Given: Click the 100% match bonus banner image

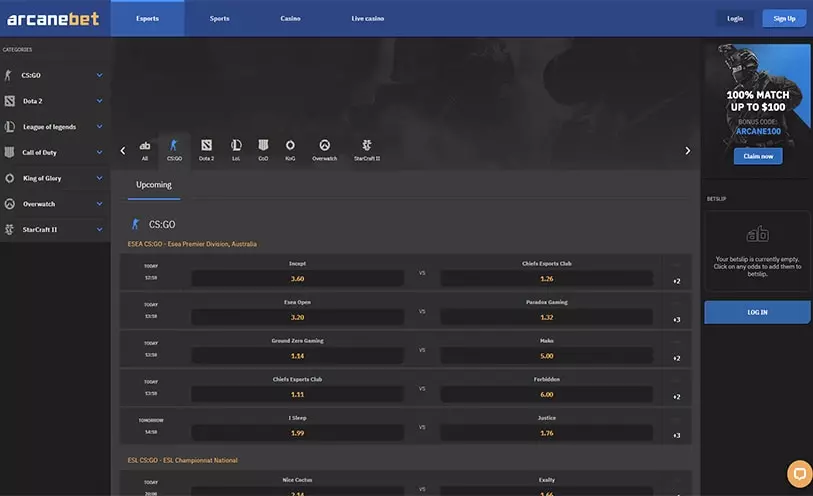Looking at the screenshot, I should coord(758,110).
